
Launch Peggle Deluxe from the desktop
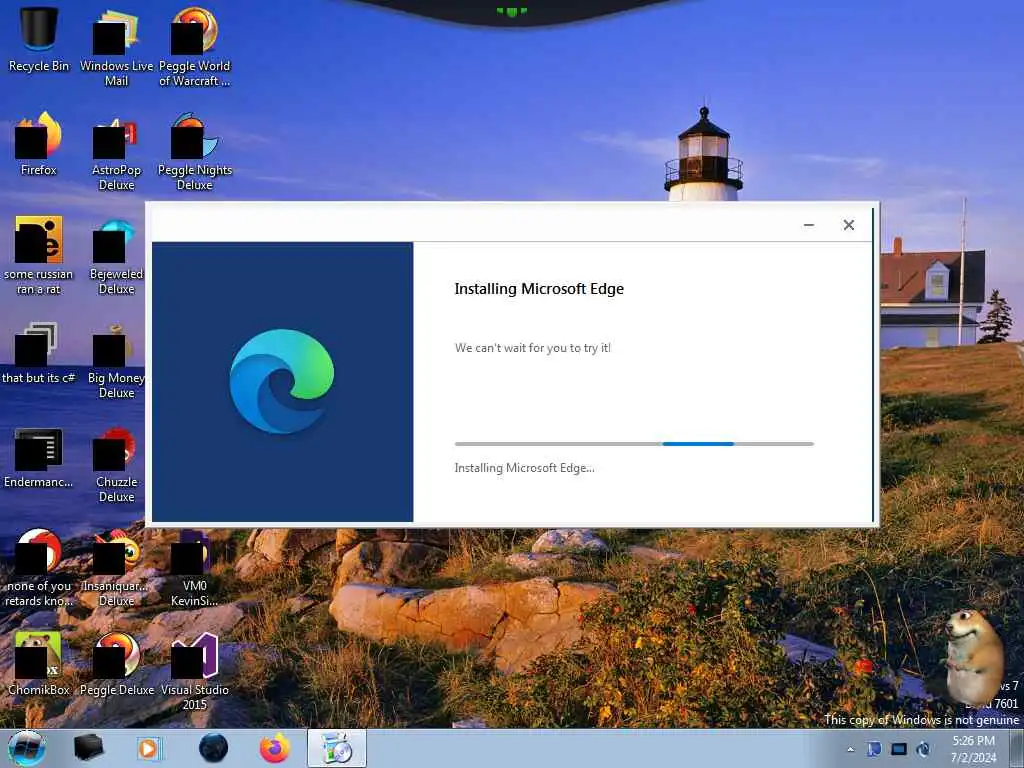pyautogui.click(x=116, y=663)
